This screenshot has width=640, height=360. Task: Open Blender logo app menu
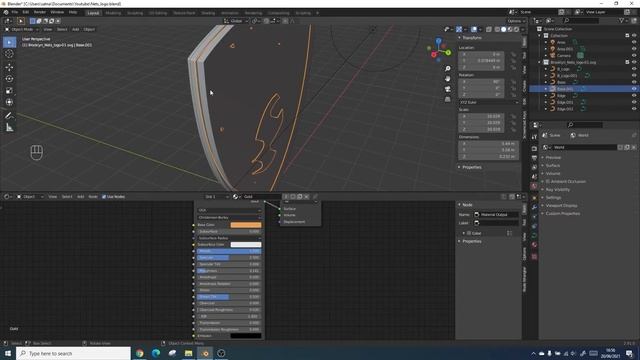point(6,13)
